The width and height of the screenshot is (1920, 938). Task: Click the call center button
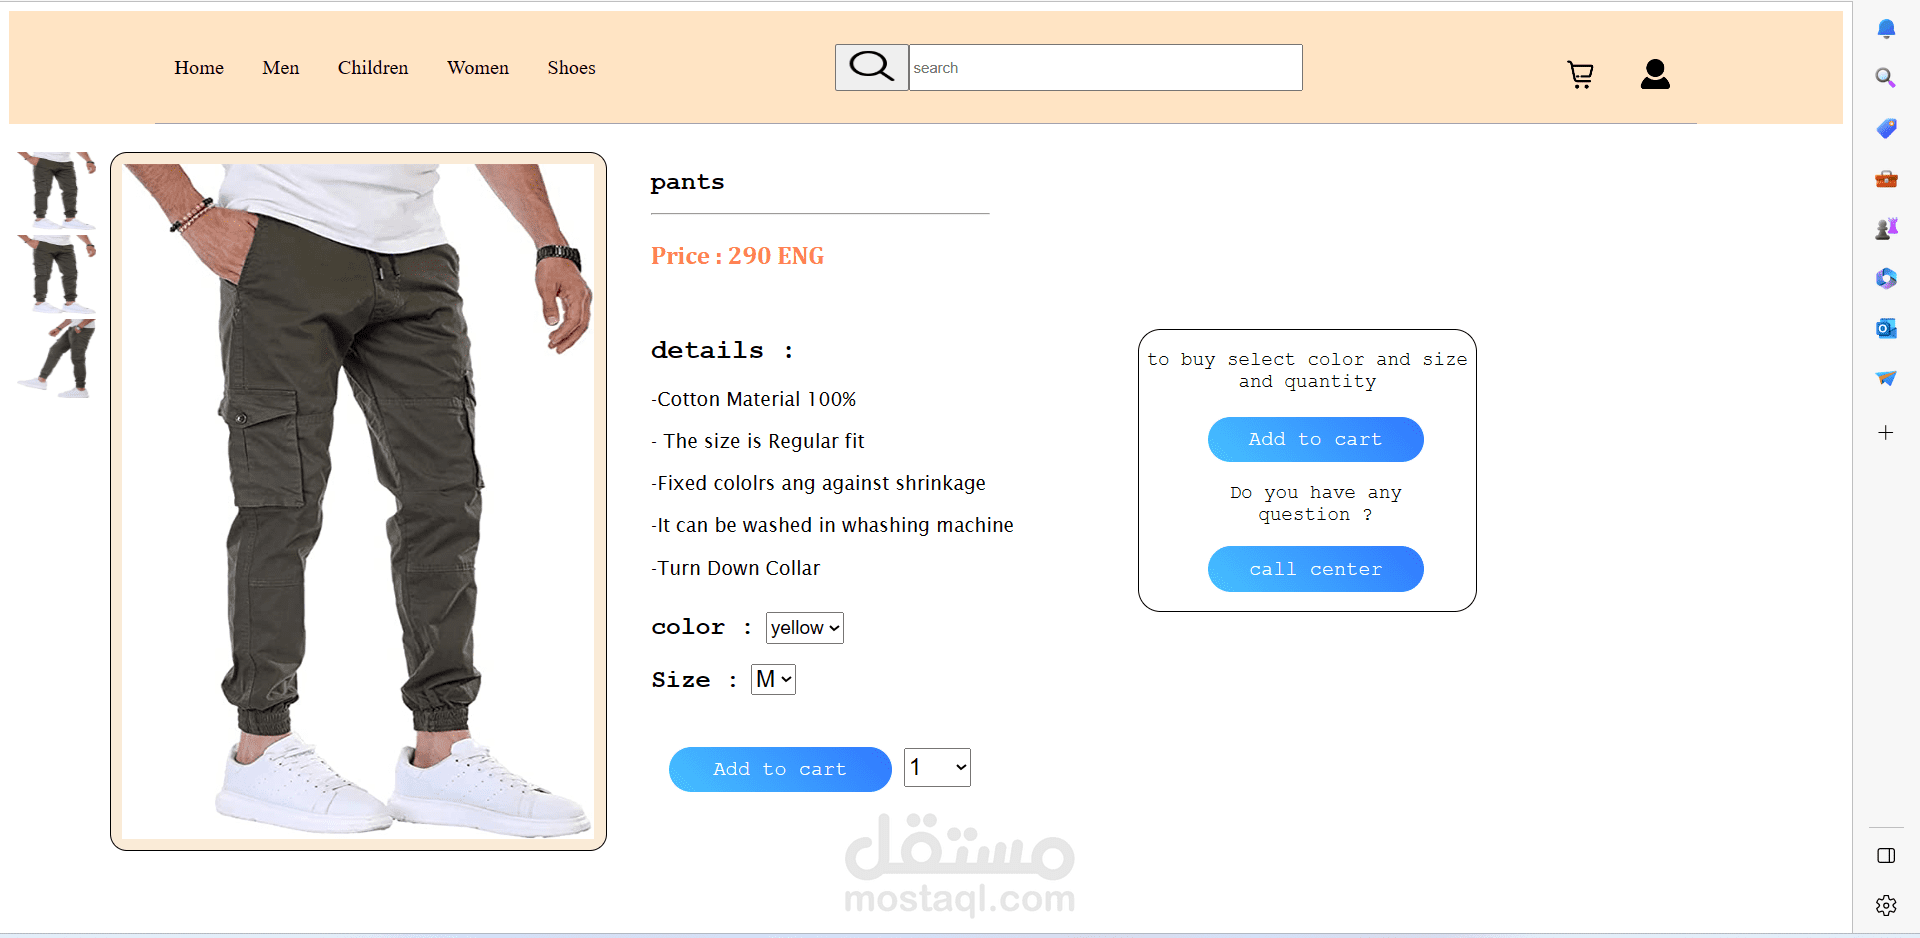[1315, 569]
